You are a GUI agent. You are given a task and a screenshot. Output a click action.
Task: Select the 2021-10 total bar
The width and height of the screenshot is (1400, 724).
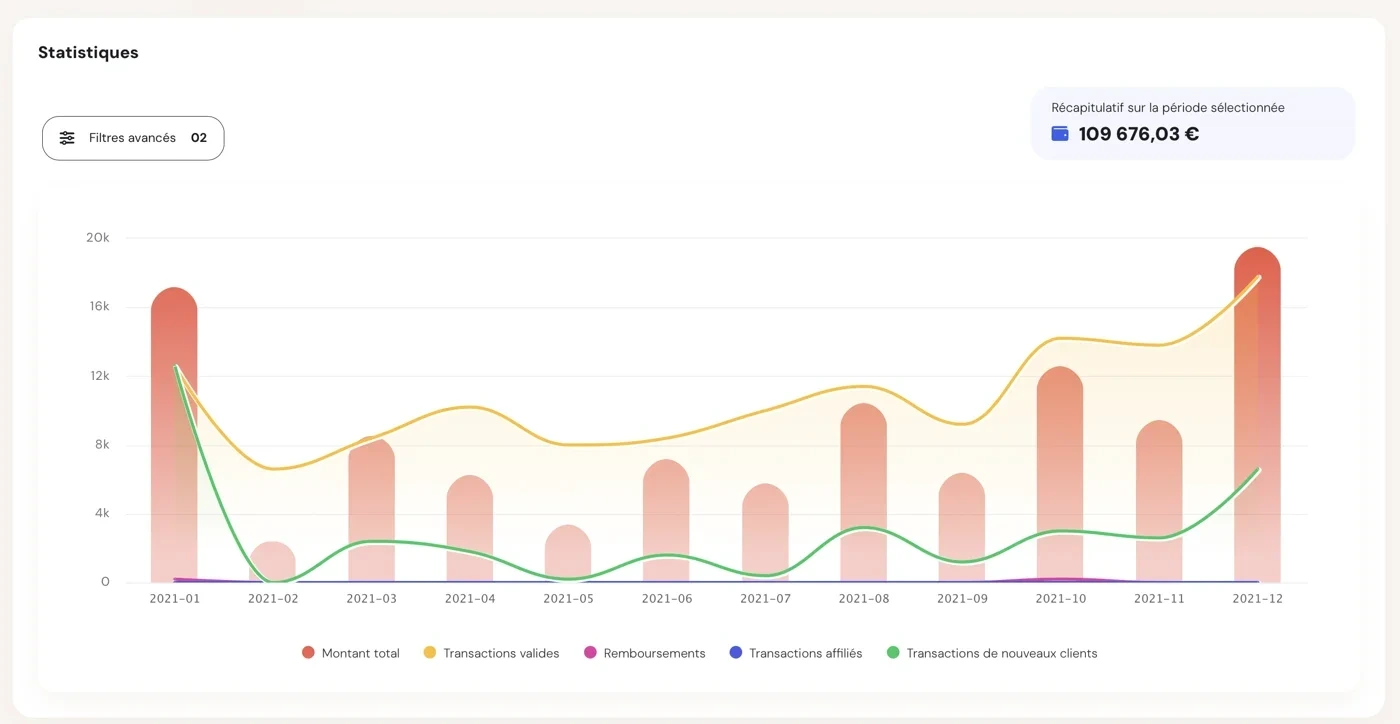pos(1061,475)
